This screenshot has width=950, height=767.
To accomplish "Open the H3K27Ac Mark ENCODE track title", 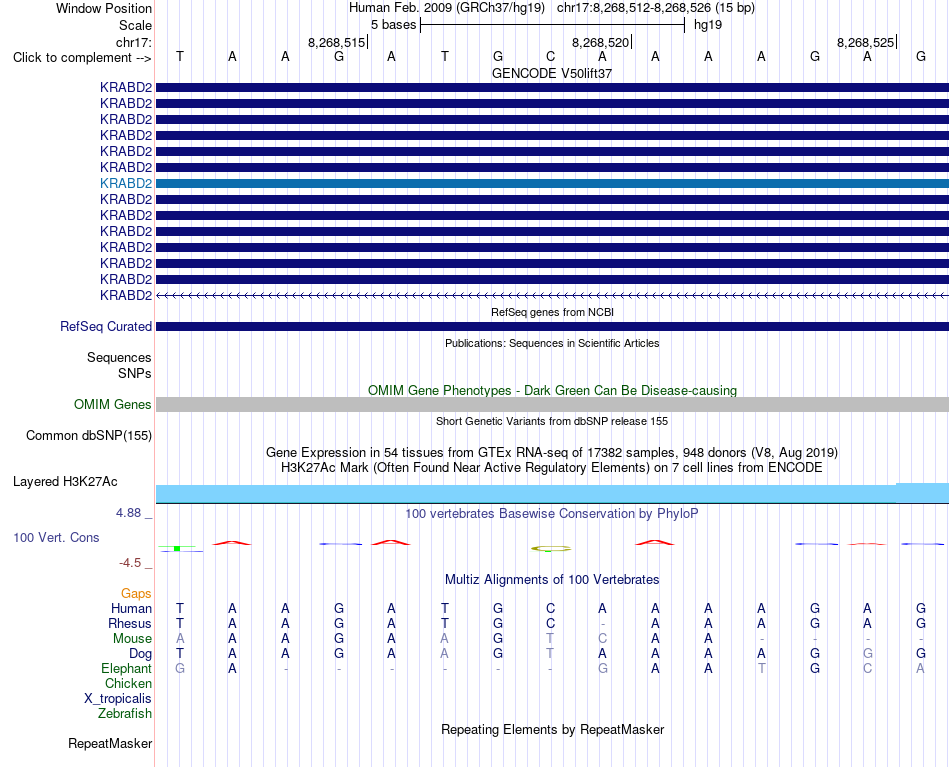I will [x=552, y=468].
